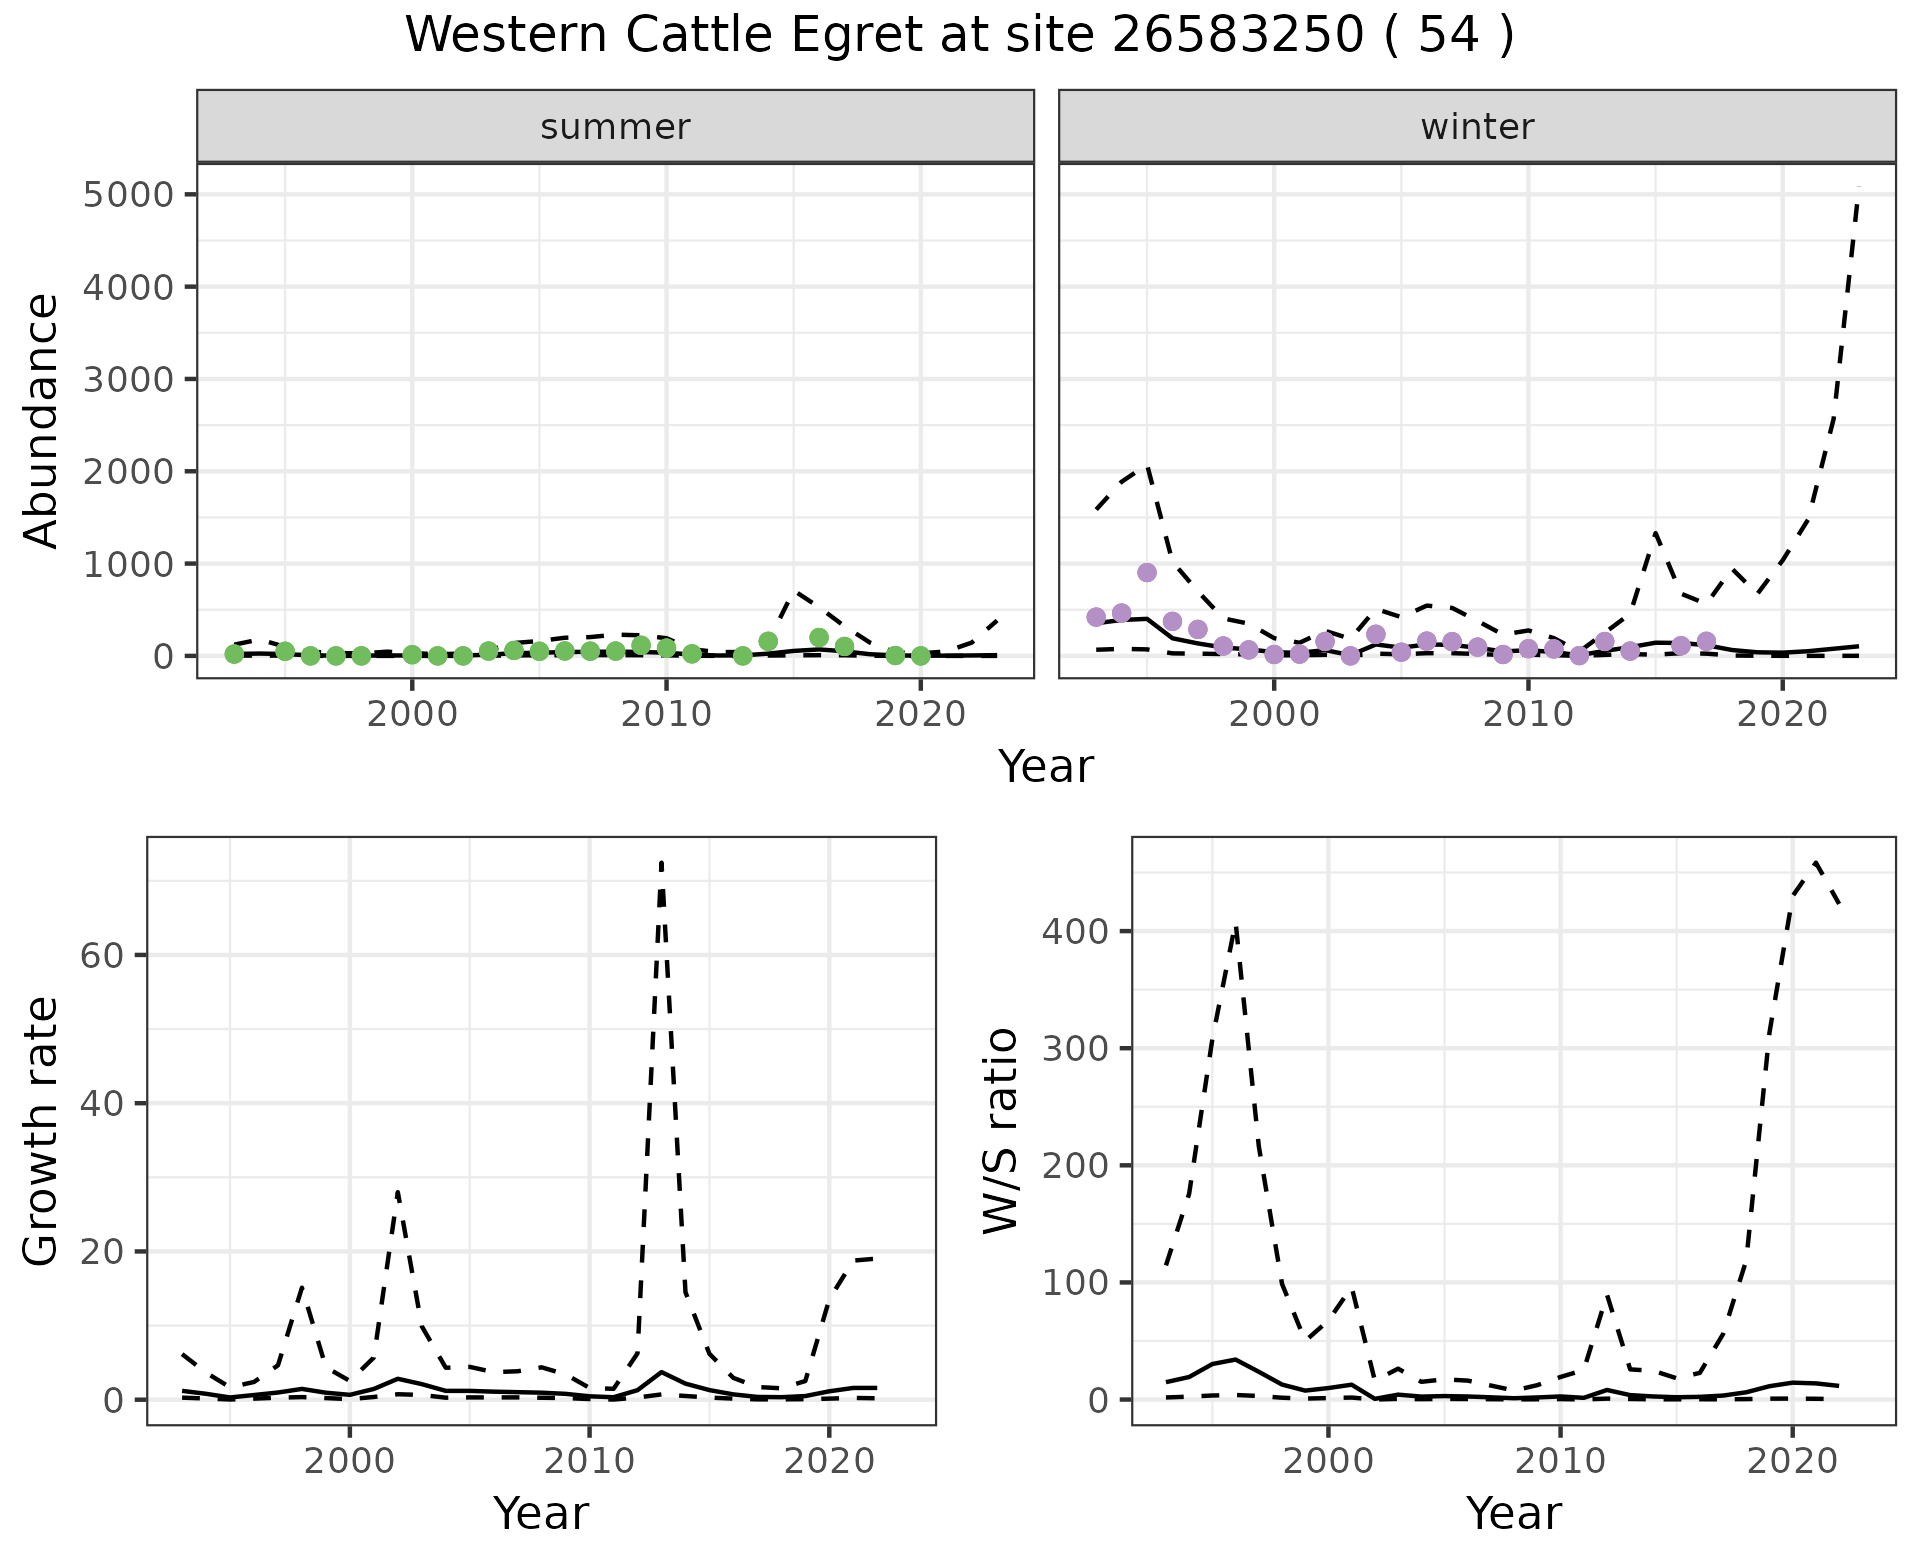Click the Abundance y-axis label
The image size is (1920, 1560).
click(41, 420)
